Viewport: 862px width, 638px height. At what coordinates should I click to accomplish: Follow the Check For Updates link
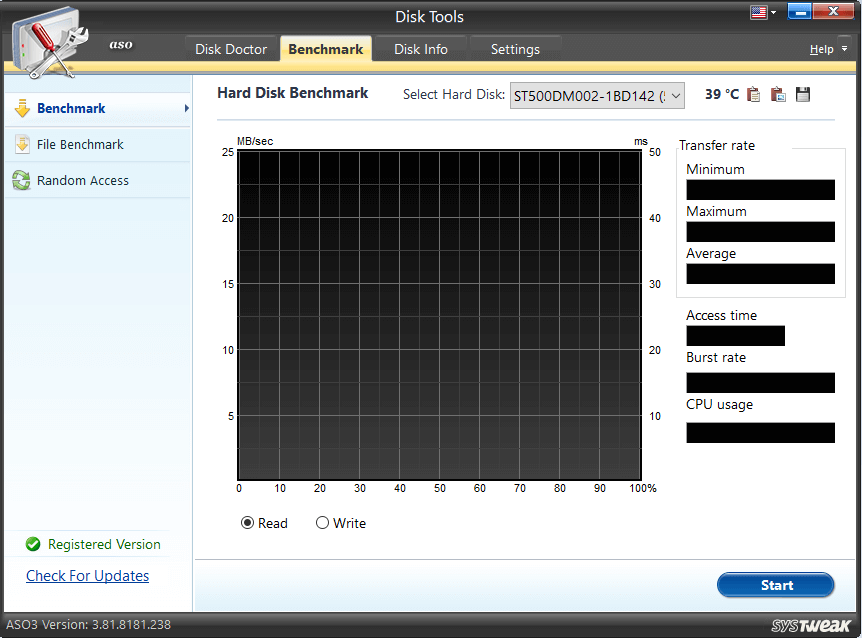click(88, 576)
